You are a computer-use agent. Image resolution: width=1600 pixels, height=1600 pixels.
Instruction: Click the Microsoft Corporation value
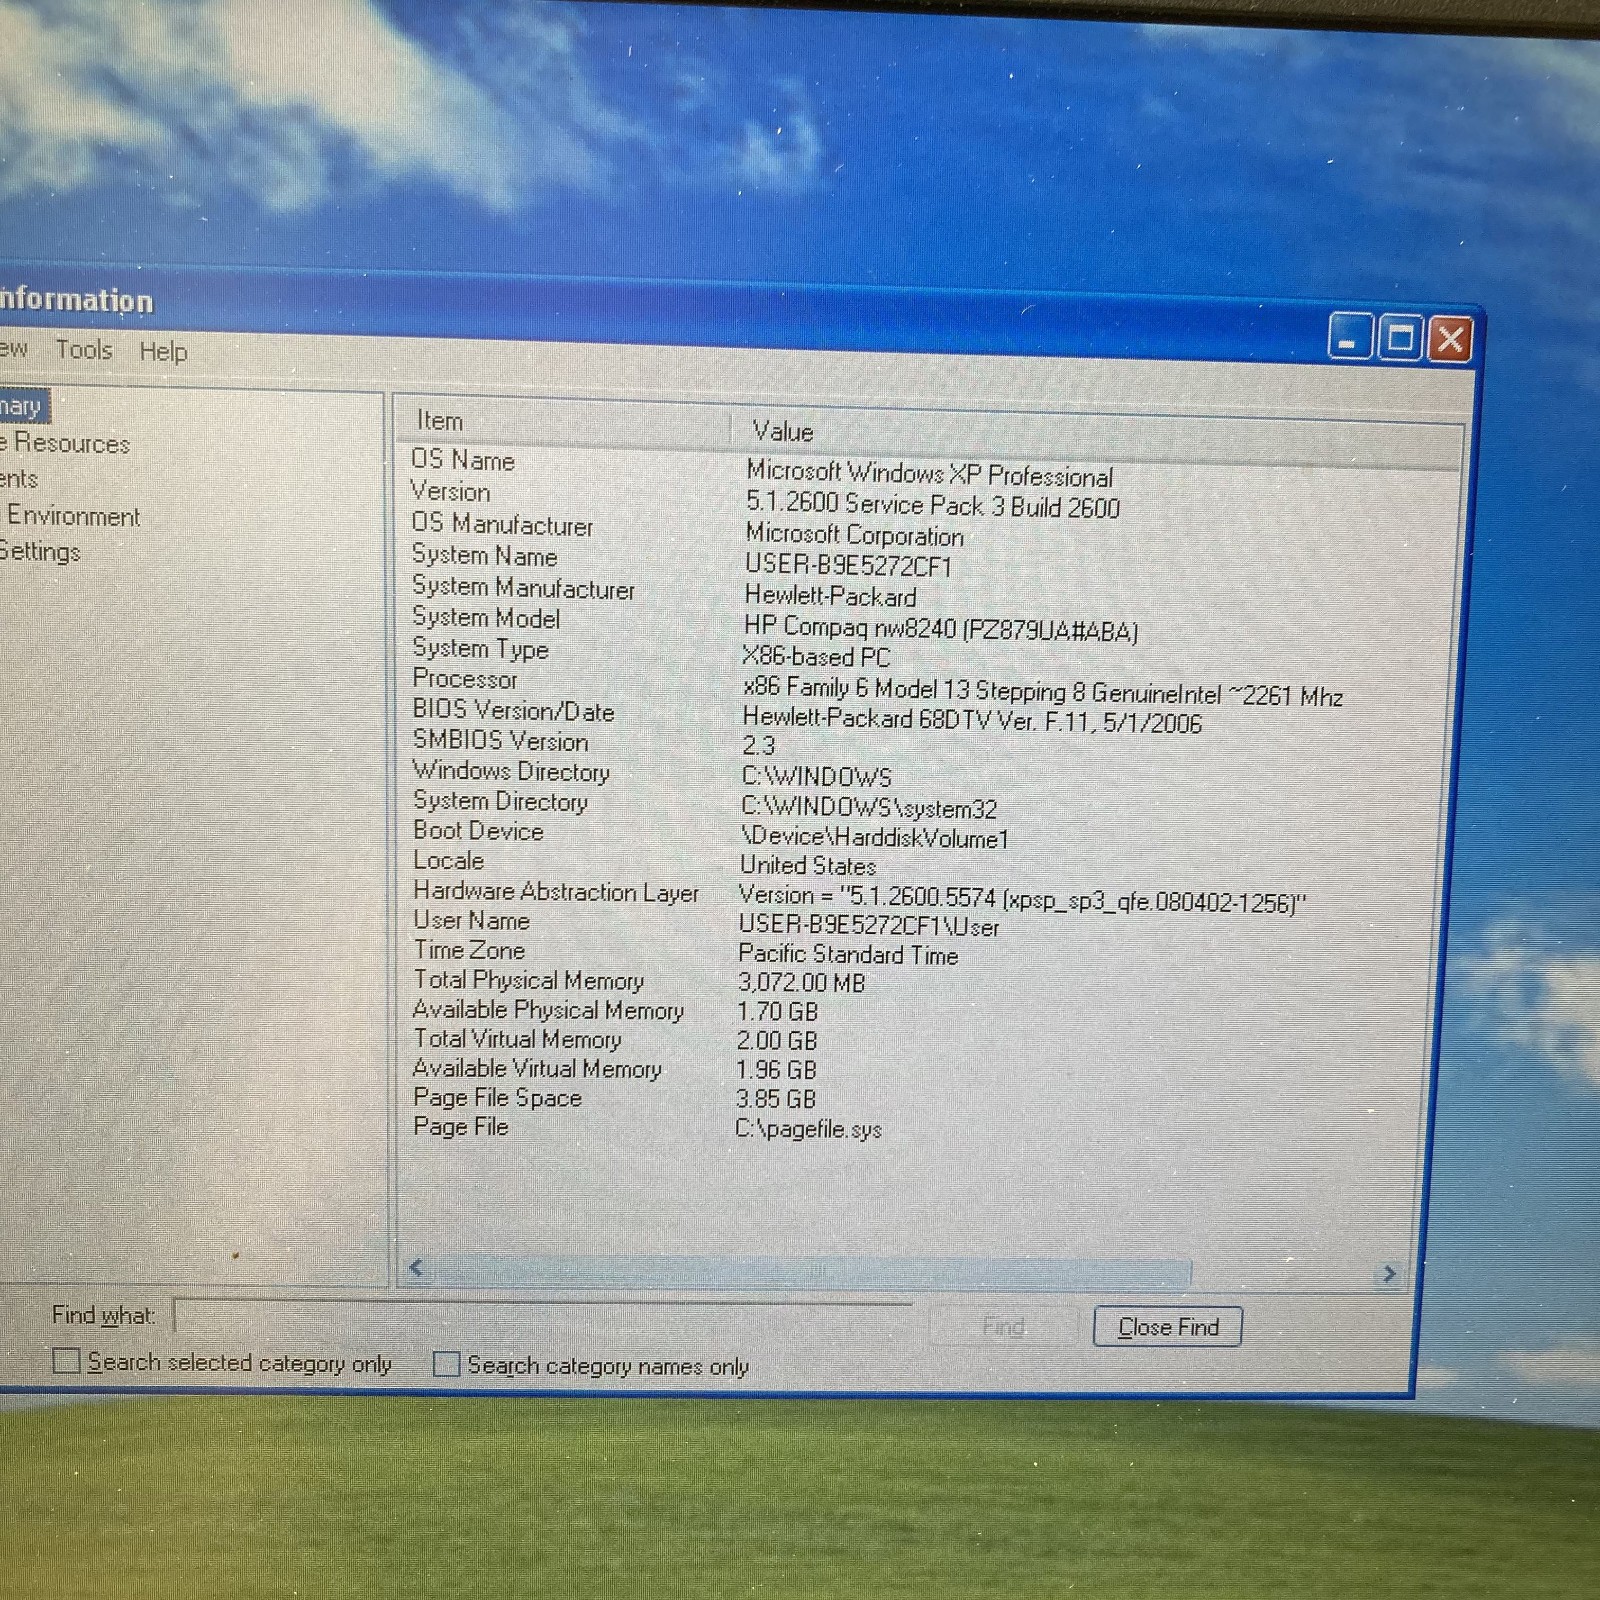(x=854, y=535)
